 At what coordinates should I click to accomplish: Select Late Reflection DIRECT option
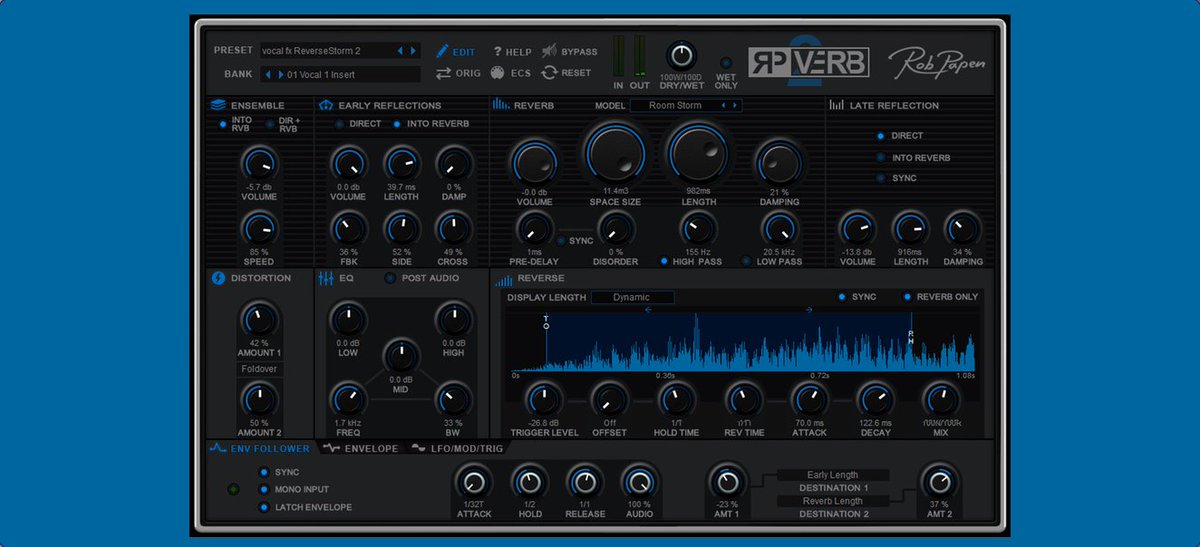(880, 135)
